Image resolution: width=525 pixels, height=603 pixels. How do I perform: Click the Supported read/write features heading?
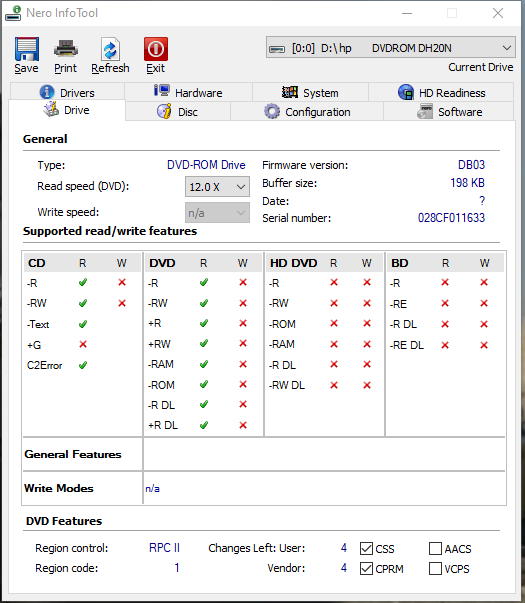[110, 231]
